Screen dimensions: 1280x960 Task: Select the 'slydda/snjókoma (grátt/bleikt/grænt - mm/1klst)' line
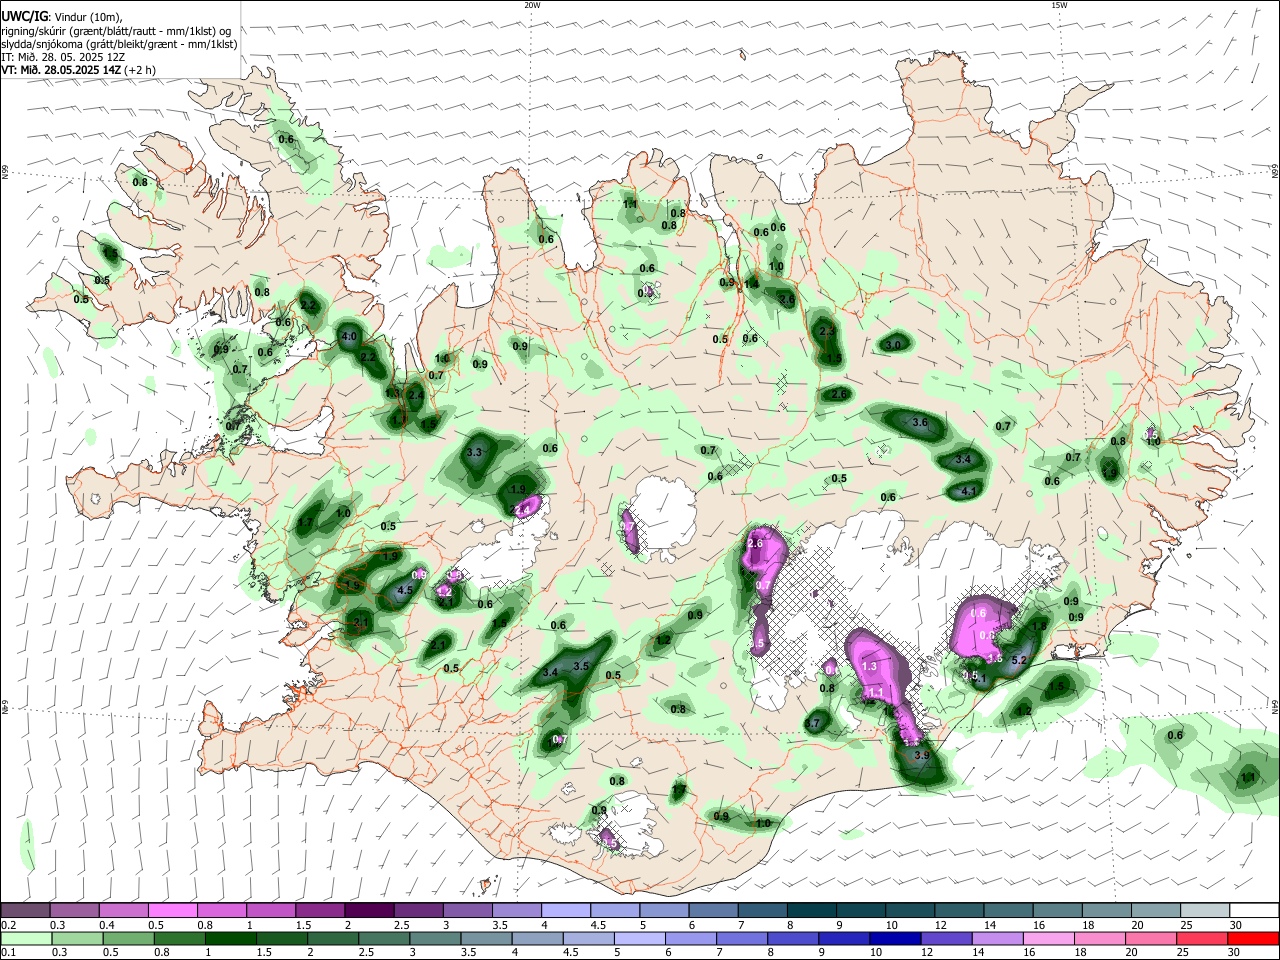tap(119, 44)
